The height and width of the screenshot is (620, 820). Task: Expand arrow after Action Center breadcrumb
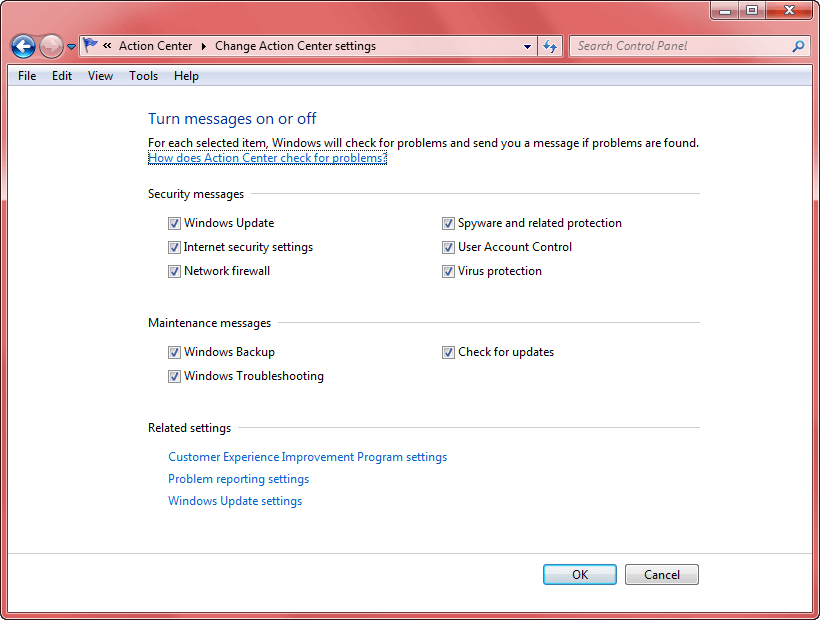click(203, 46)
